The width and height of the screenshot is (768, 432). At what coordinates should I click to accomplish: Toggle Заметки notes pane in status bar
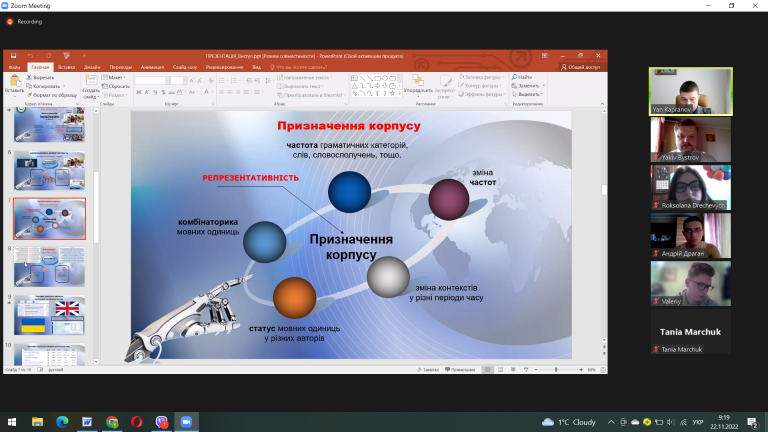coord(428,370)
